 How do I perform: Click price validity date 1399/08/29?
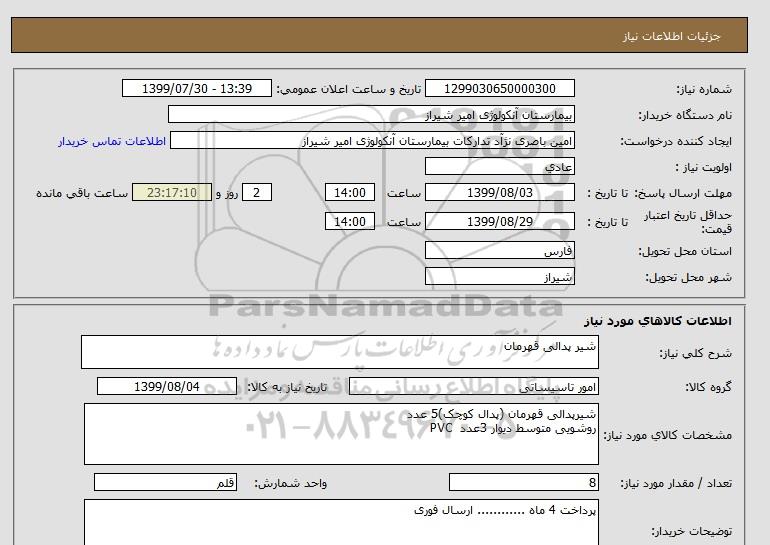click(499, 222)
